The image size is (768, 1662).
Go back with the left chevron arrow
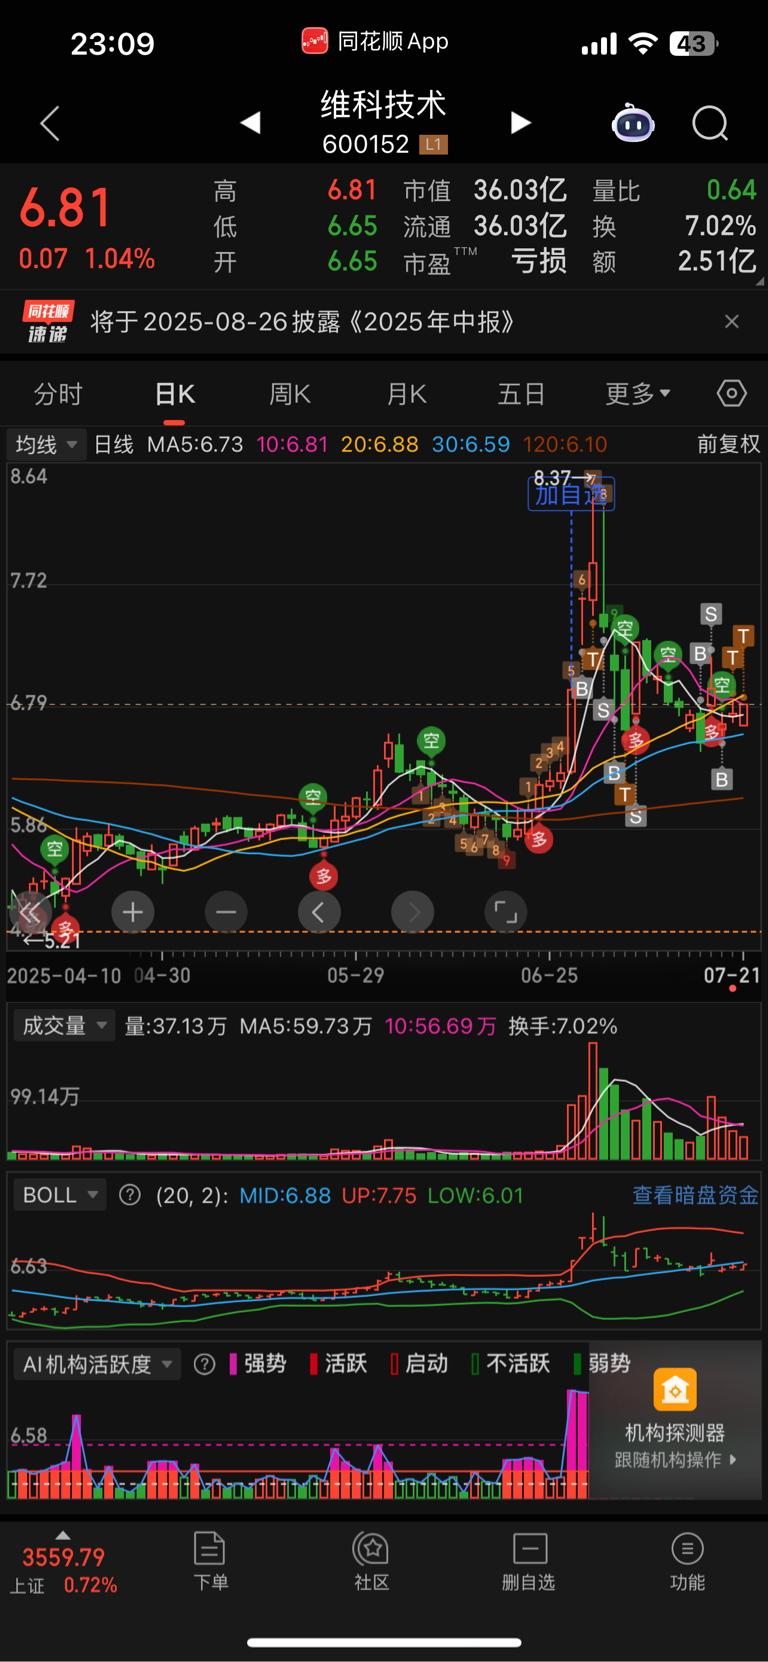(x=50, y=123)
